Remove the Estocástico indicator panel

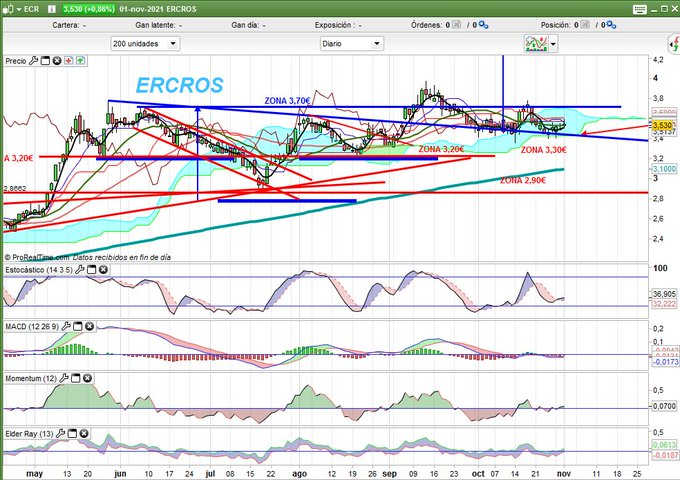click(x=103, y=270)
